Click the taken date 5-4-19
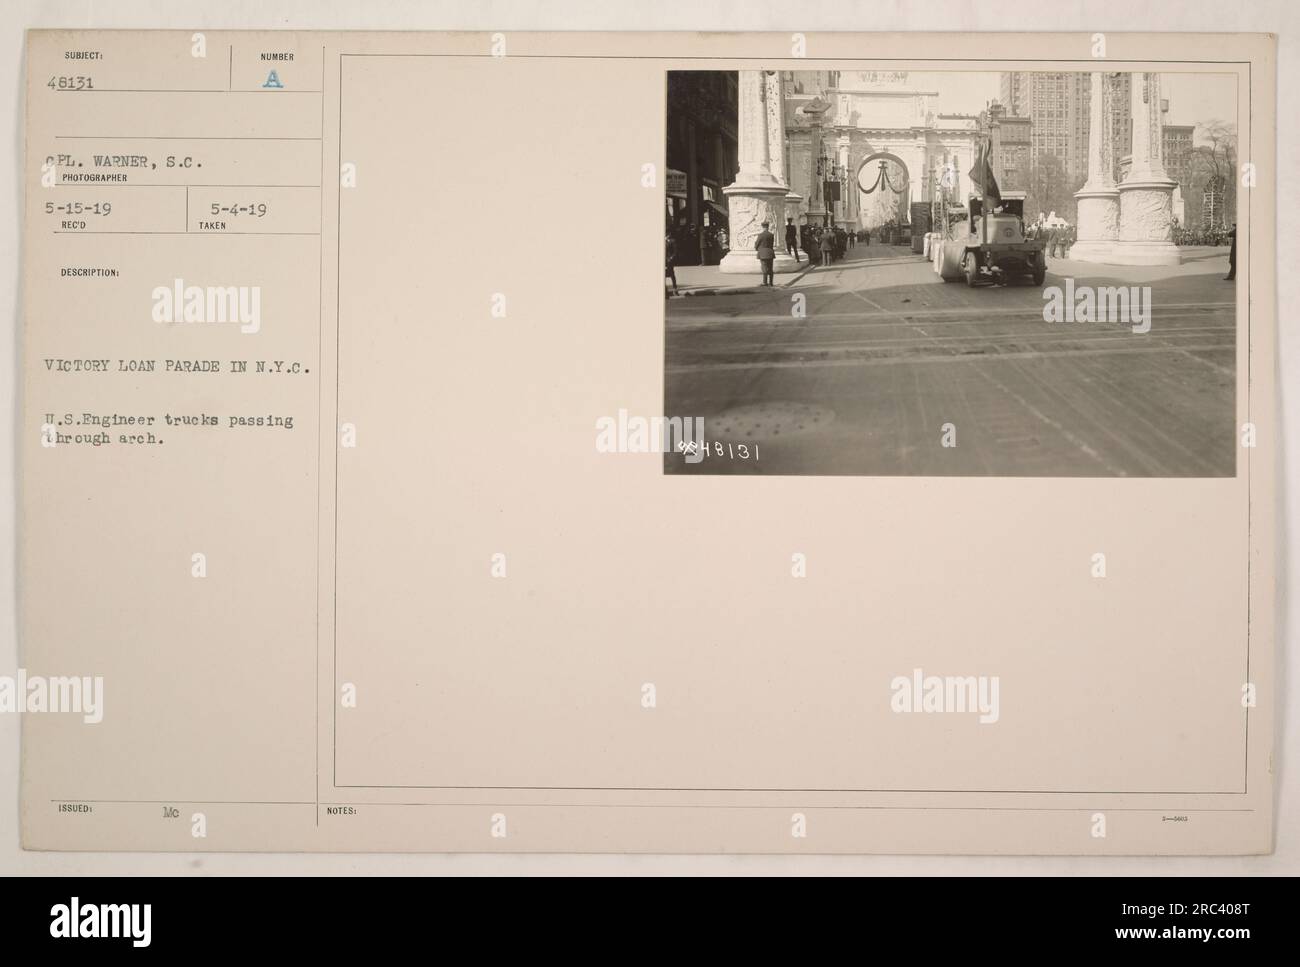This screenshot has width=1300, height=967. pyautogui.click(x=239, y=211)
